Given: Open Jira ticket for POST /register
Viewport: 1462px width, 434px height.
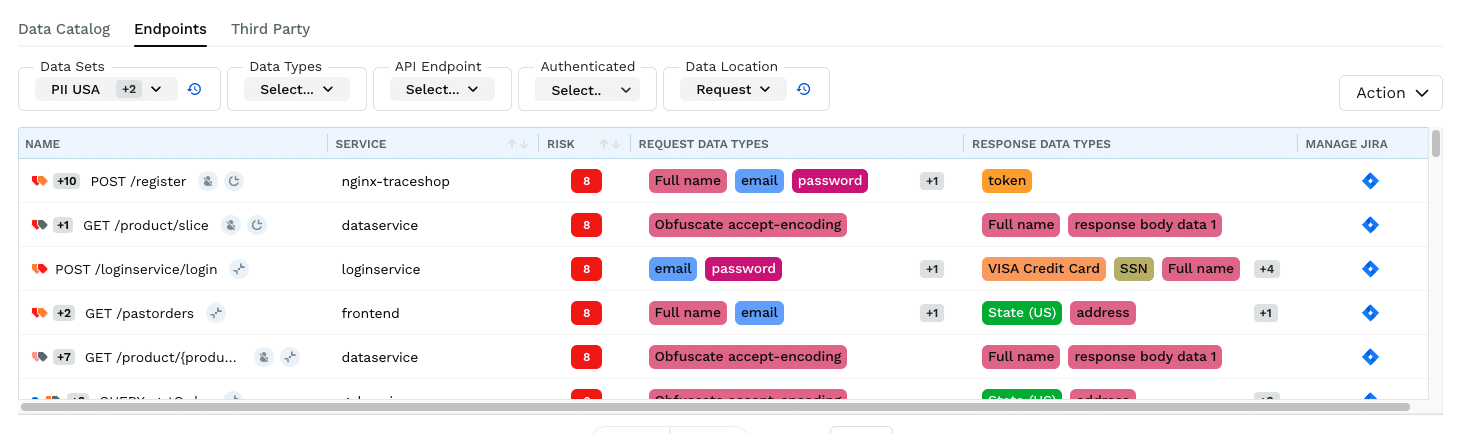Looking at the screenshot, I should coord(1370,181).
